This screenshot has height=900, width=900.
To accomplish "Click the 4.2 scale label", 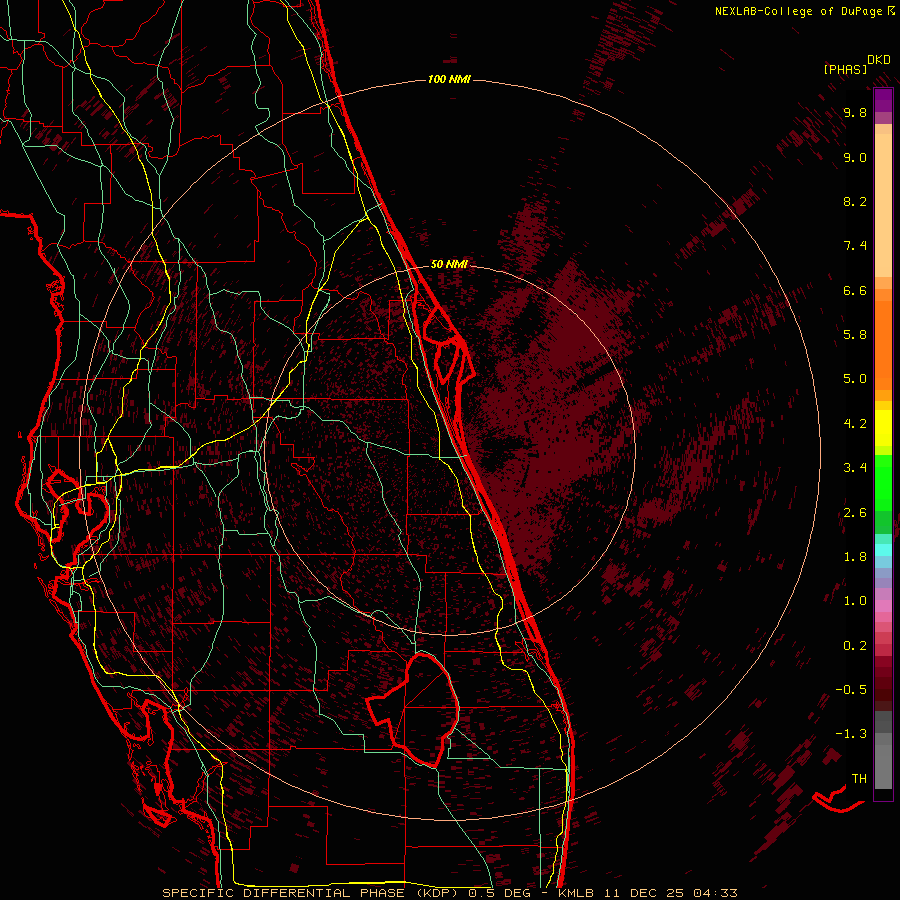I will pyautogui.click(x=855, y=424).
